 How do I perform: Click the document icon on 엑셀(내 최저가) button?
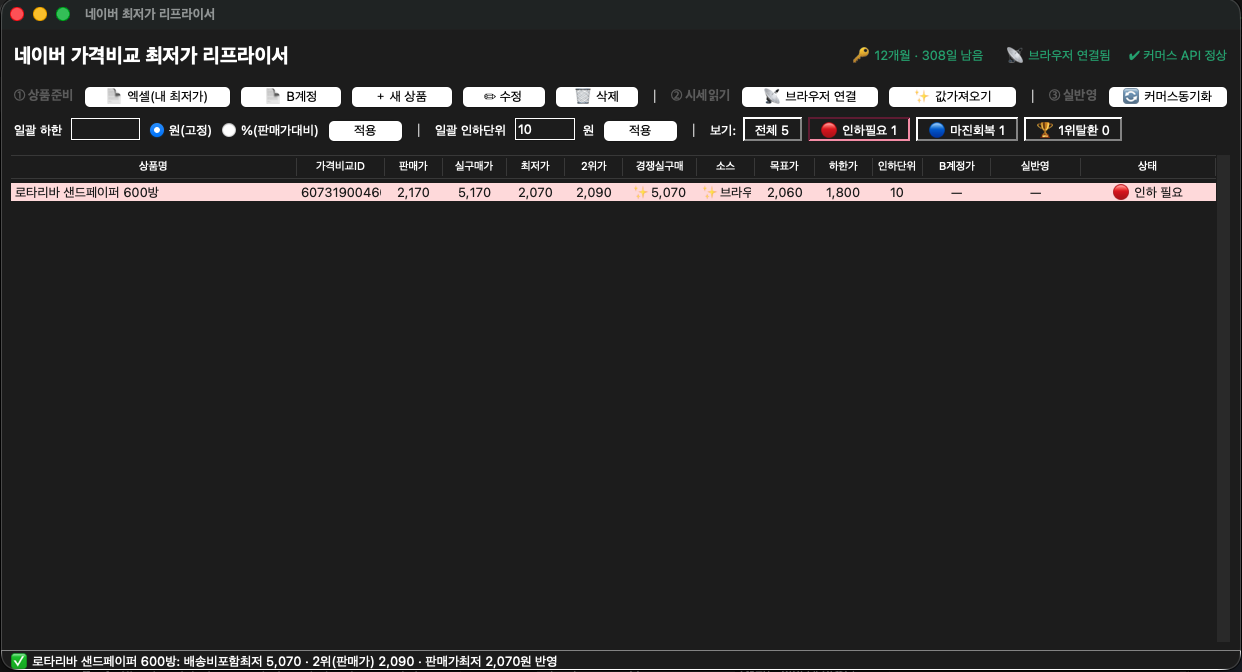click(114, 96)
